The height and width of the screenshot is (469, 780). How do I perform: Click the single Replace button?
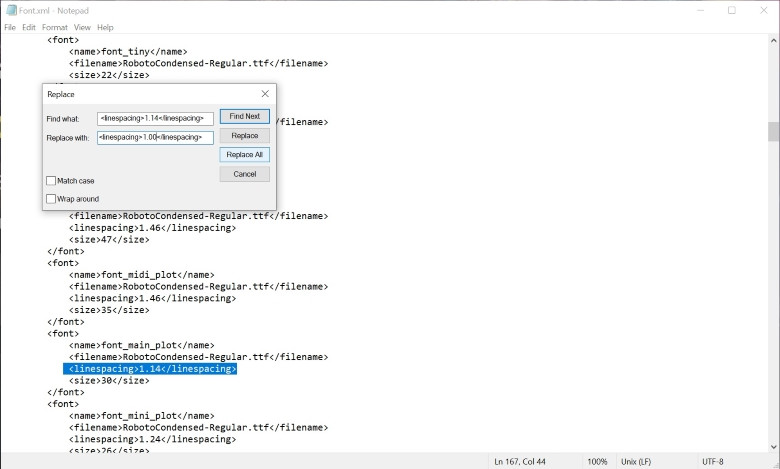tap(244, 136)
